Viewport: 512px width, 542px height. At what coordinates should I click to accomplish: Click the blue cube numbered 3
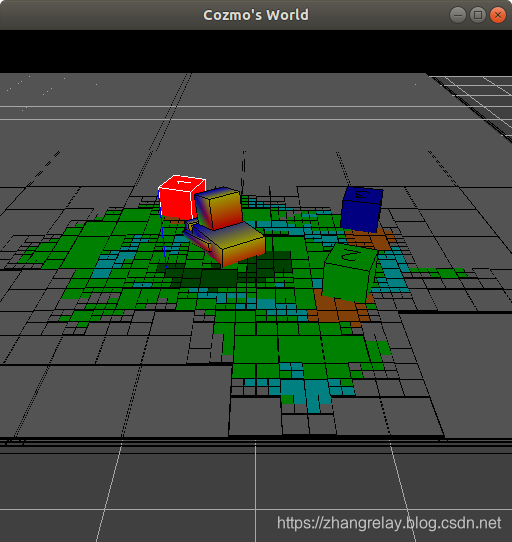click(x=362, y=209)
